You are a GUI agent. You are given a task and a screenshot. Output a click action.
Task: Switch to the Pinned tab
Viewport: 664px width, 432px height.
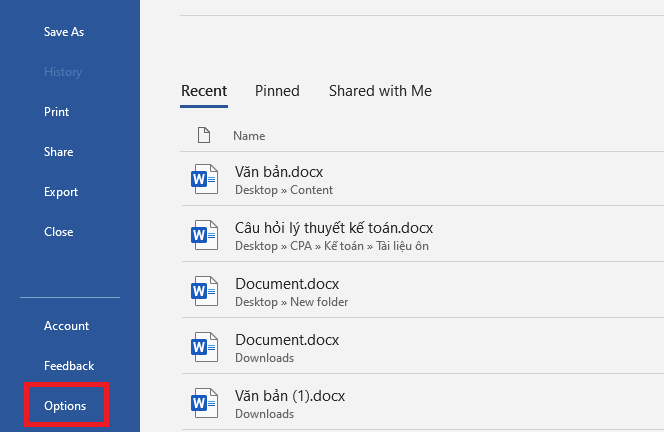point(277,91)
